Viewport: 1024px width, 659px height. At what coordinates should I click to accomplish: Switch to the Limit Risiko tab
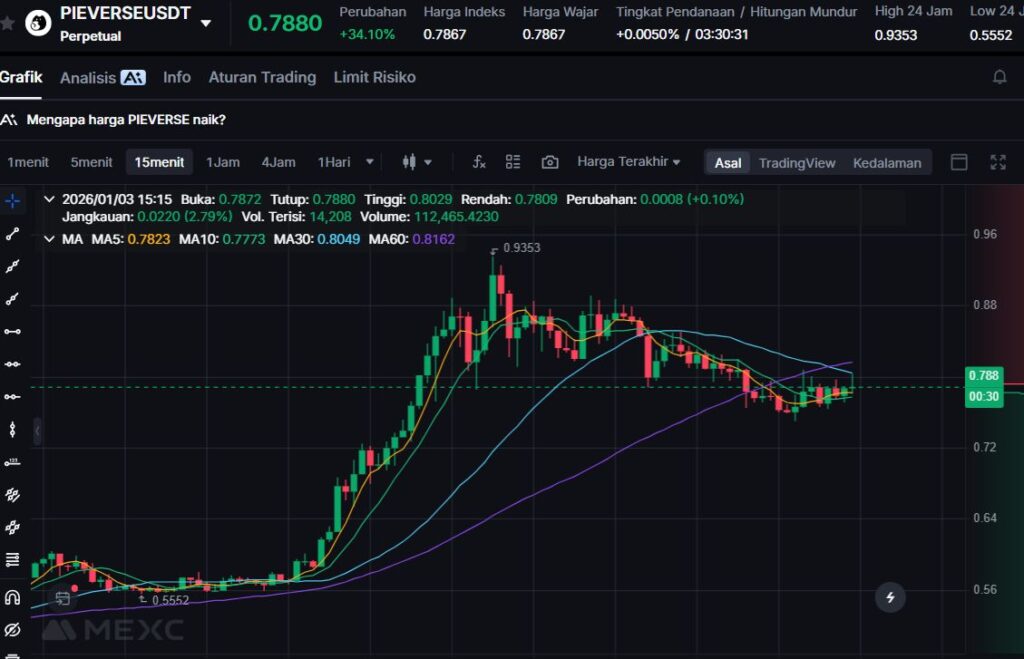(374, 77)
